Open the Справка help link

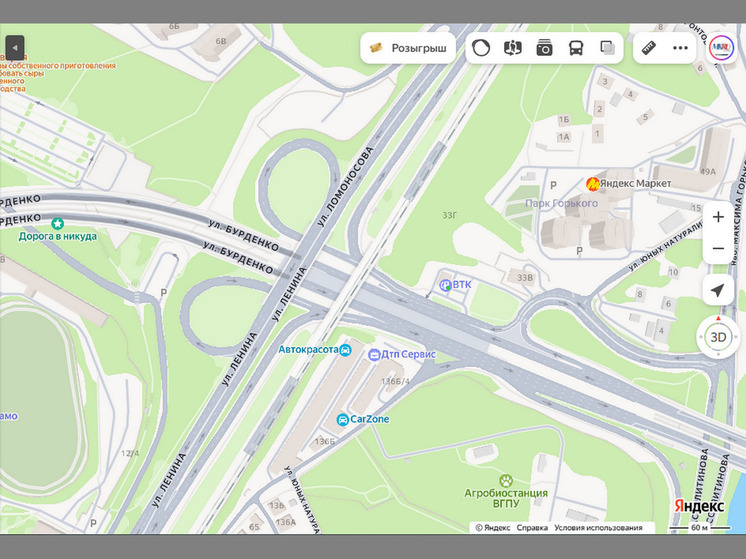532,528
